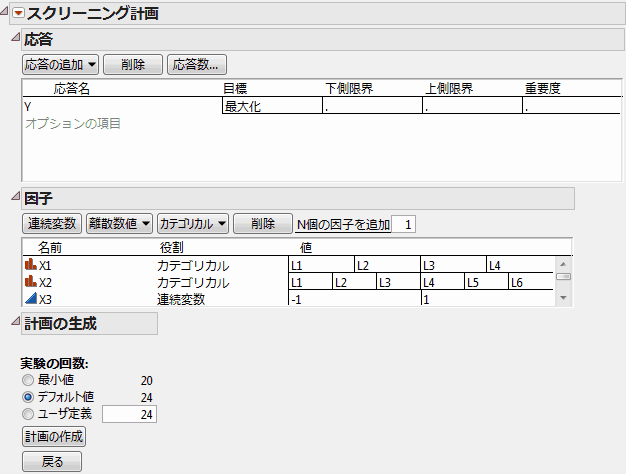Click the categorical bar icon beside X1
The width and height of the screenshot is (626, 474).
click(30, 264)
